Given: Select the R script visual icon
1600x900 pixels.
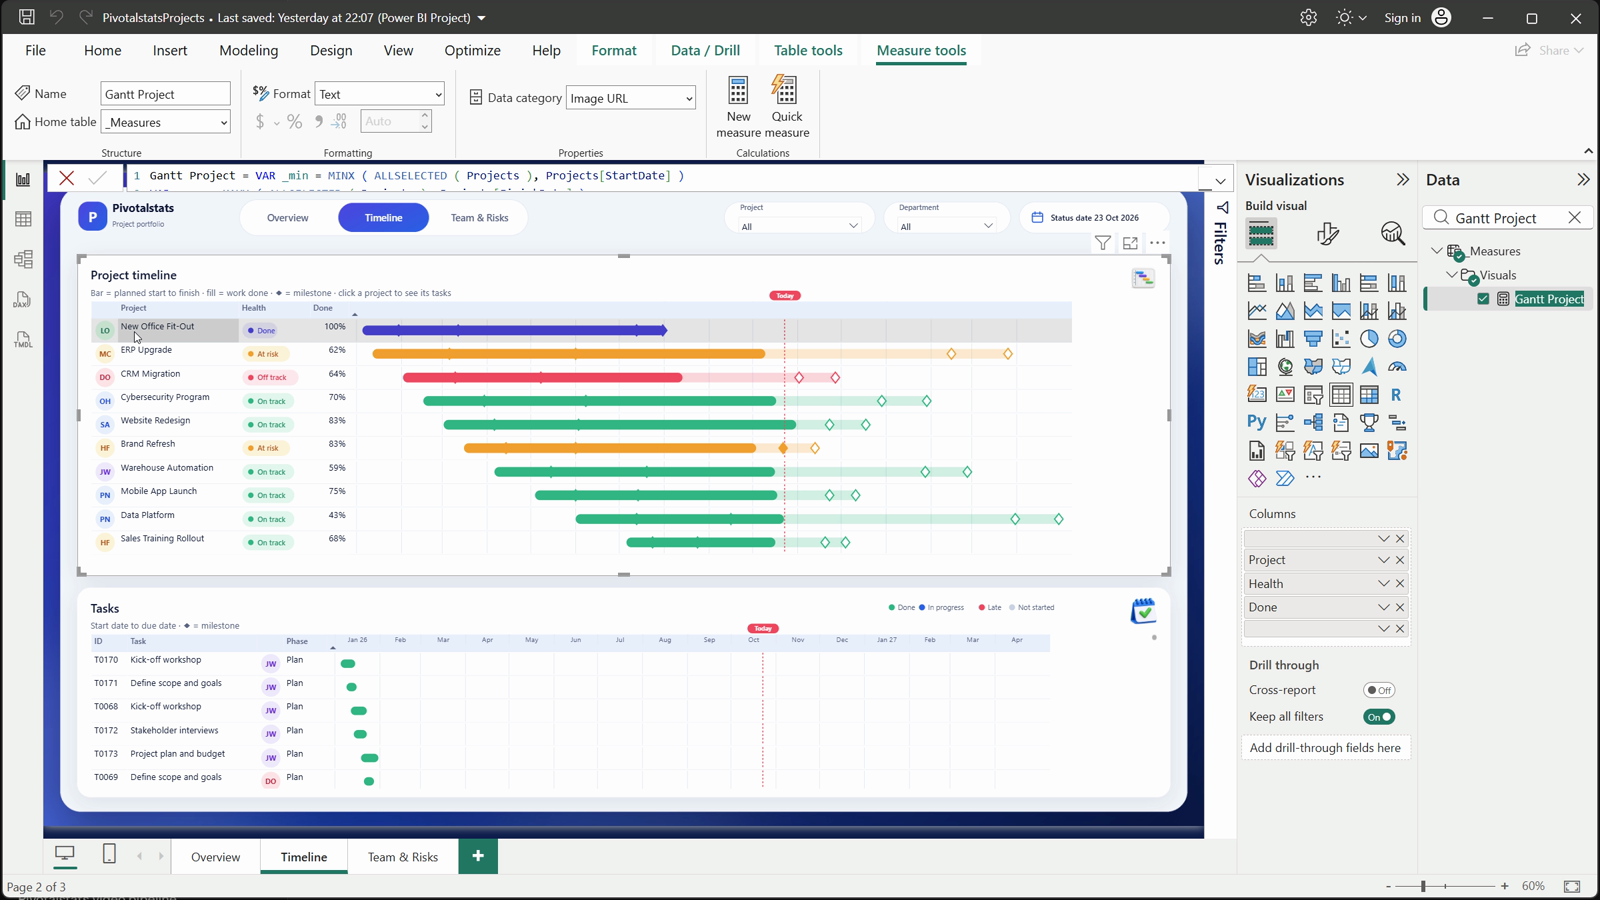Looking at the screenshot, I should click(x=1397, y=395).
